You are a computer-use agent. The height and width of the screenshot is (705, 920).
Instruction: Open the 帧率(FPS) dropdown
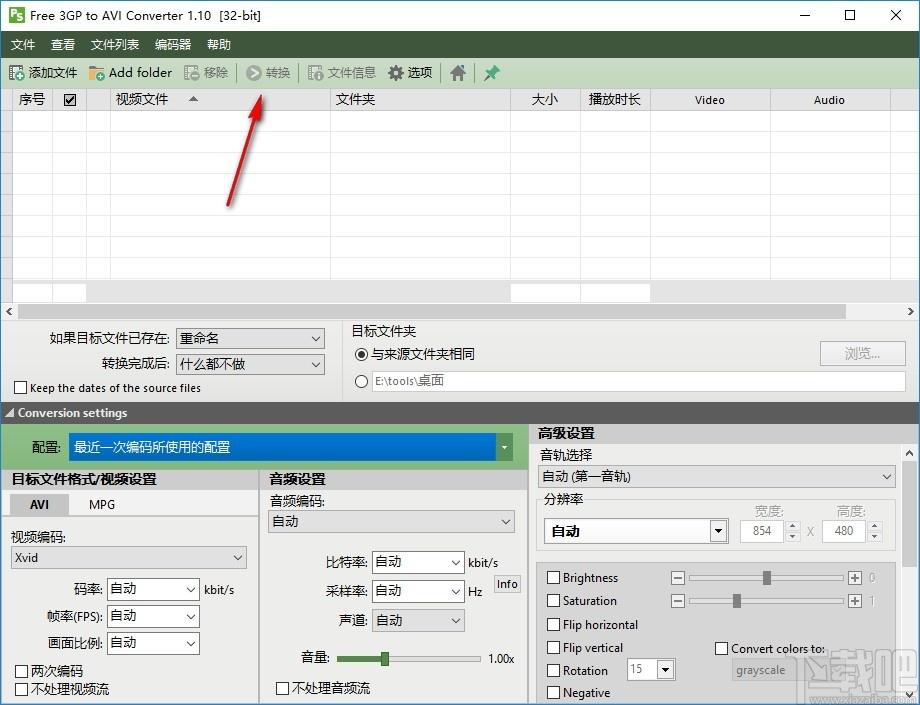[x=153, y=616]
